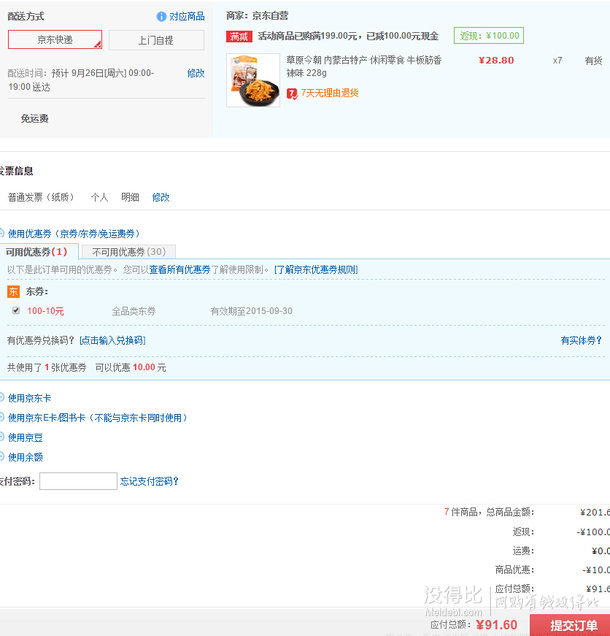Click the 返现 ¥100.00 green badge
This screenshot has width=610, height=636.
point(489,36)
